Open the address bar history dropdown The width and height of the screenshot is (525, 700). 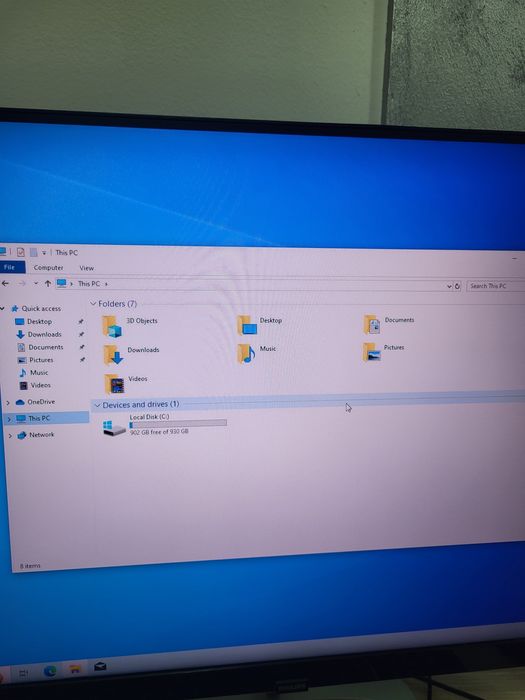tap(449, 286)
